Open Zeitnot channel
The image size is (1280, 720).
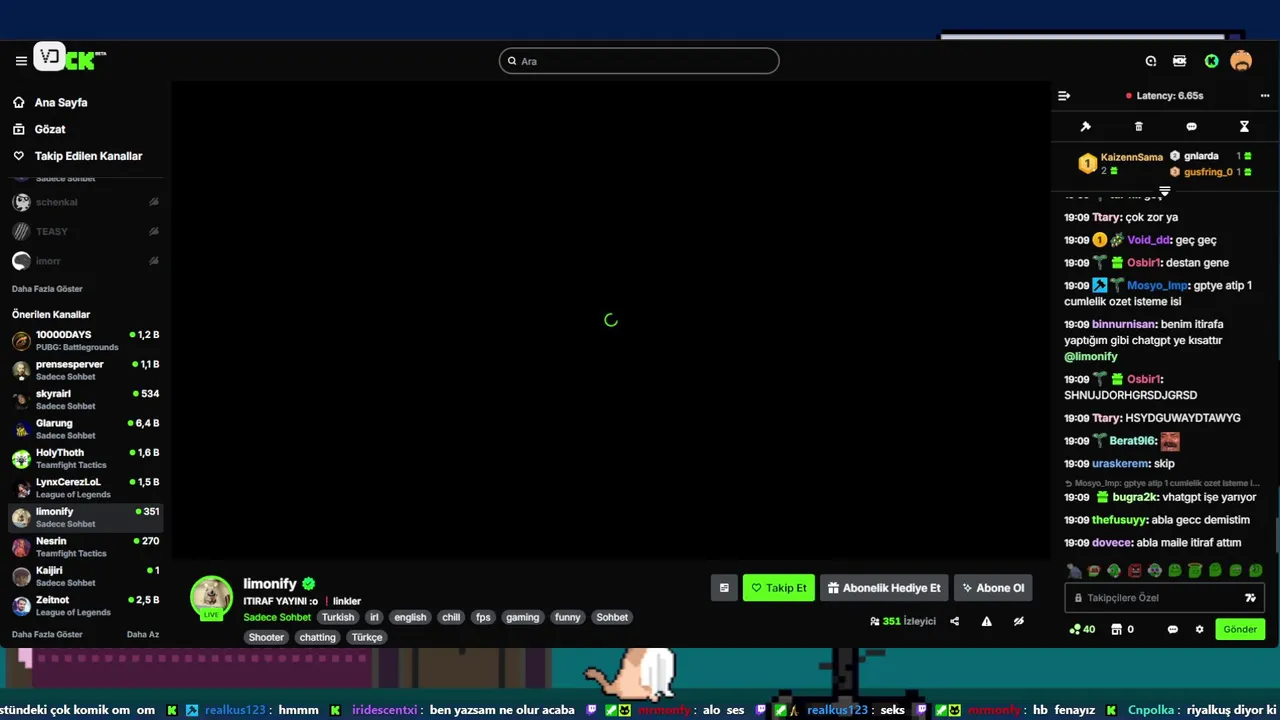[x=85, y=606]
